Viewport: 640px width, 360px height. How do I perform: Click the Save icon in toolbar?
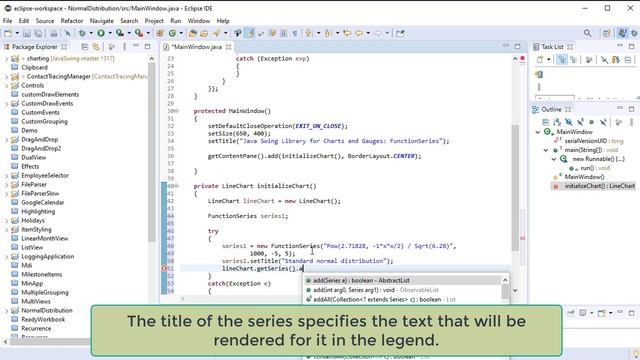[x=27, y=33]
